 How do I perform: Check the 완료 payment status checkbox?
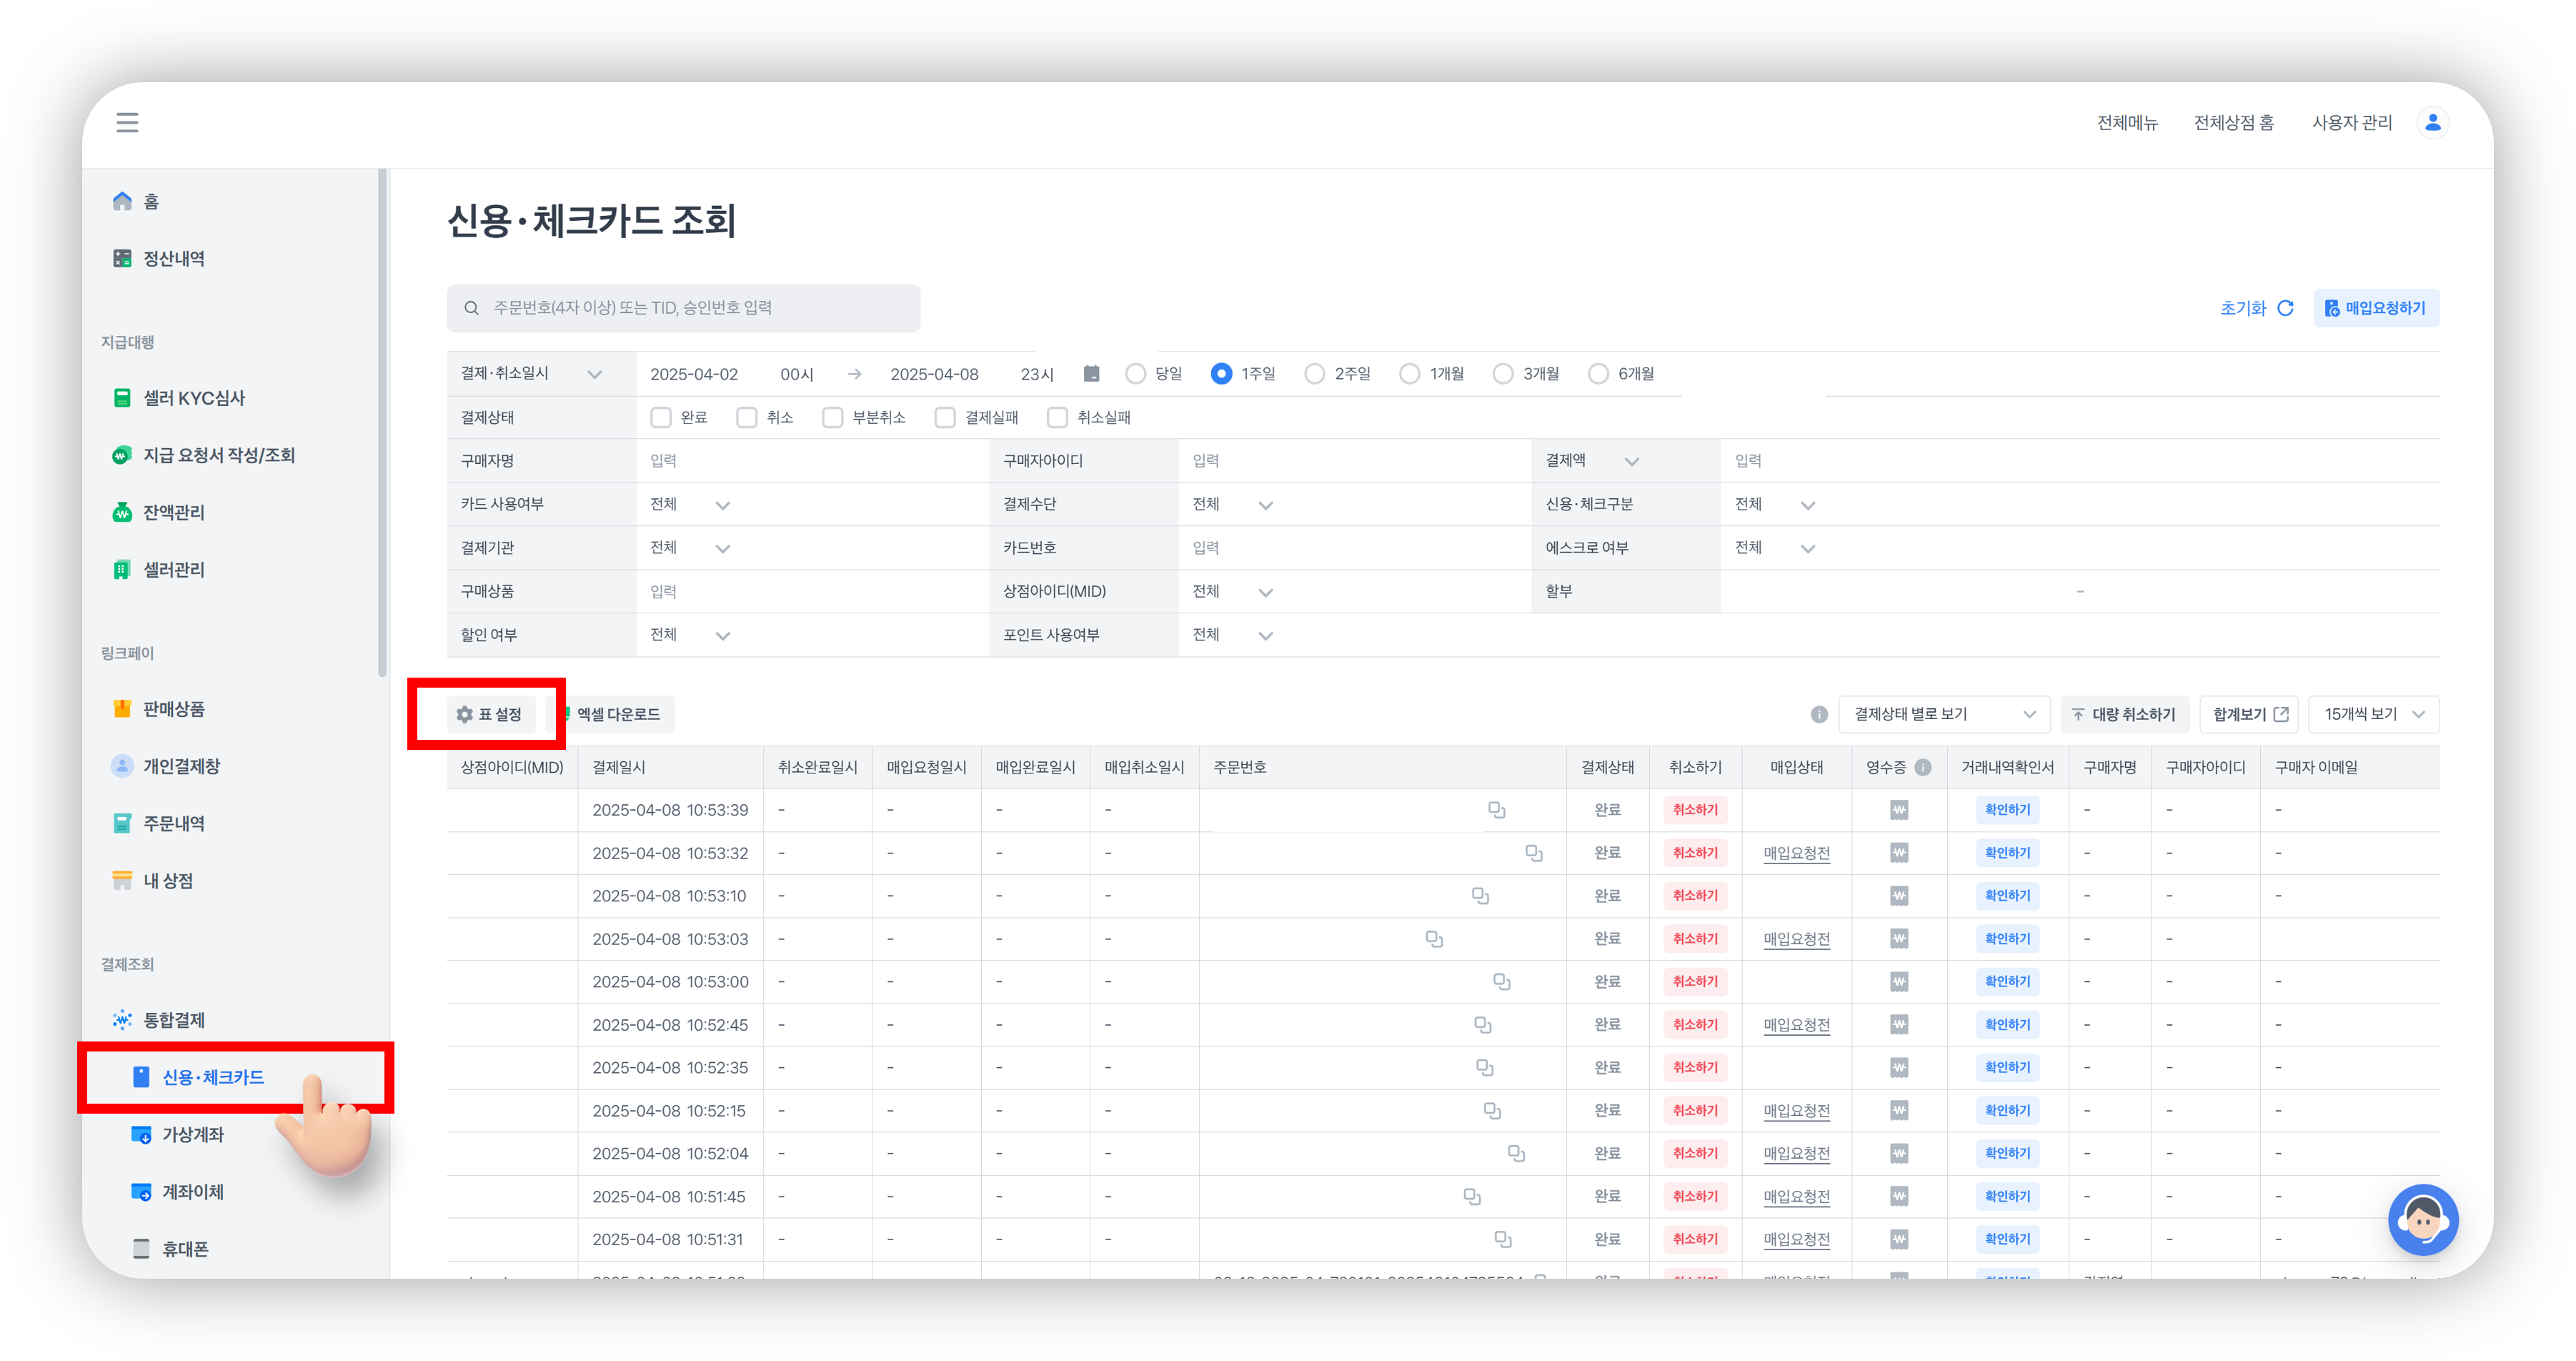(x=660, y=417)
